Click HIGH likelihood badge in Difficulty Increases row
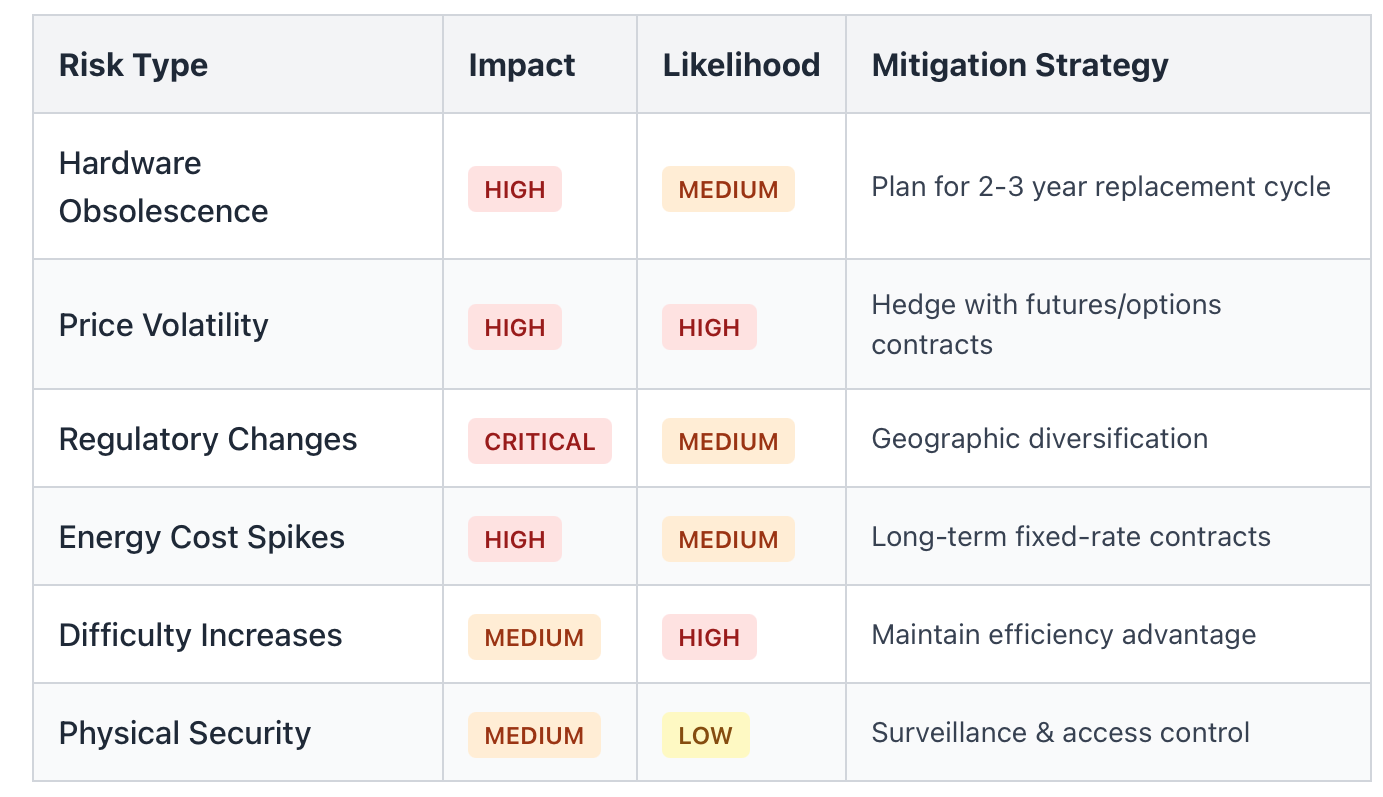The width and height of the screenshot is (1383, 797). coord(709,637)
